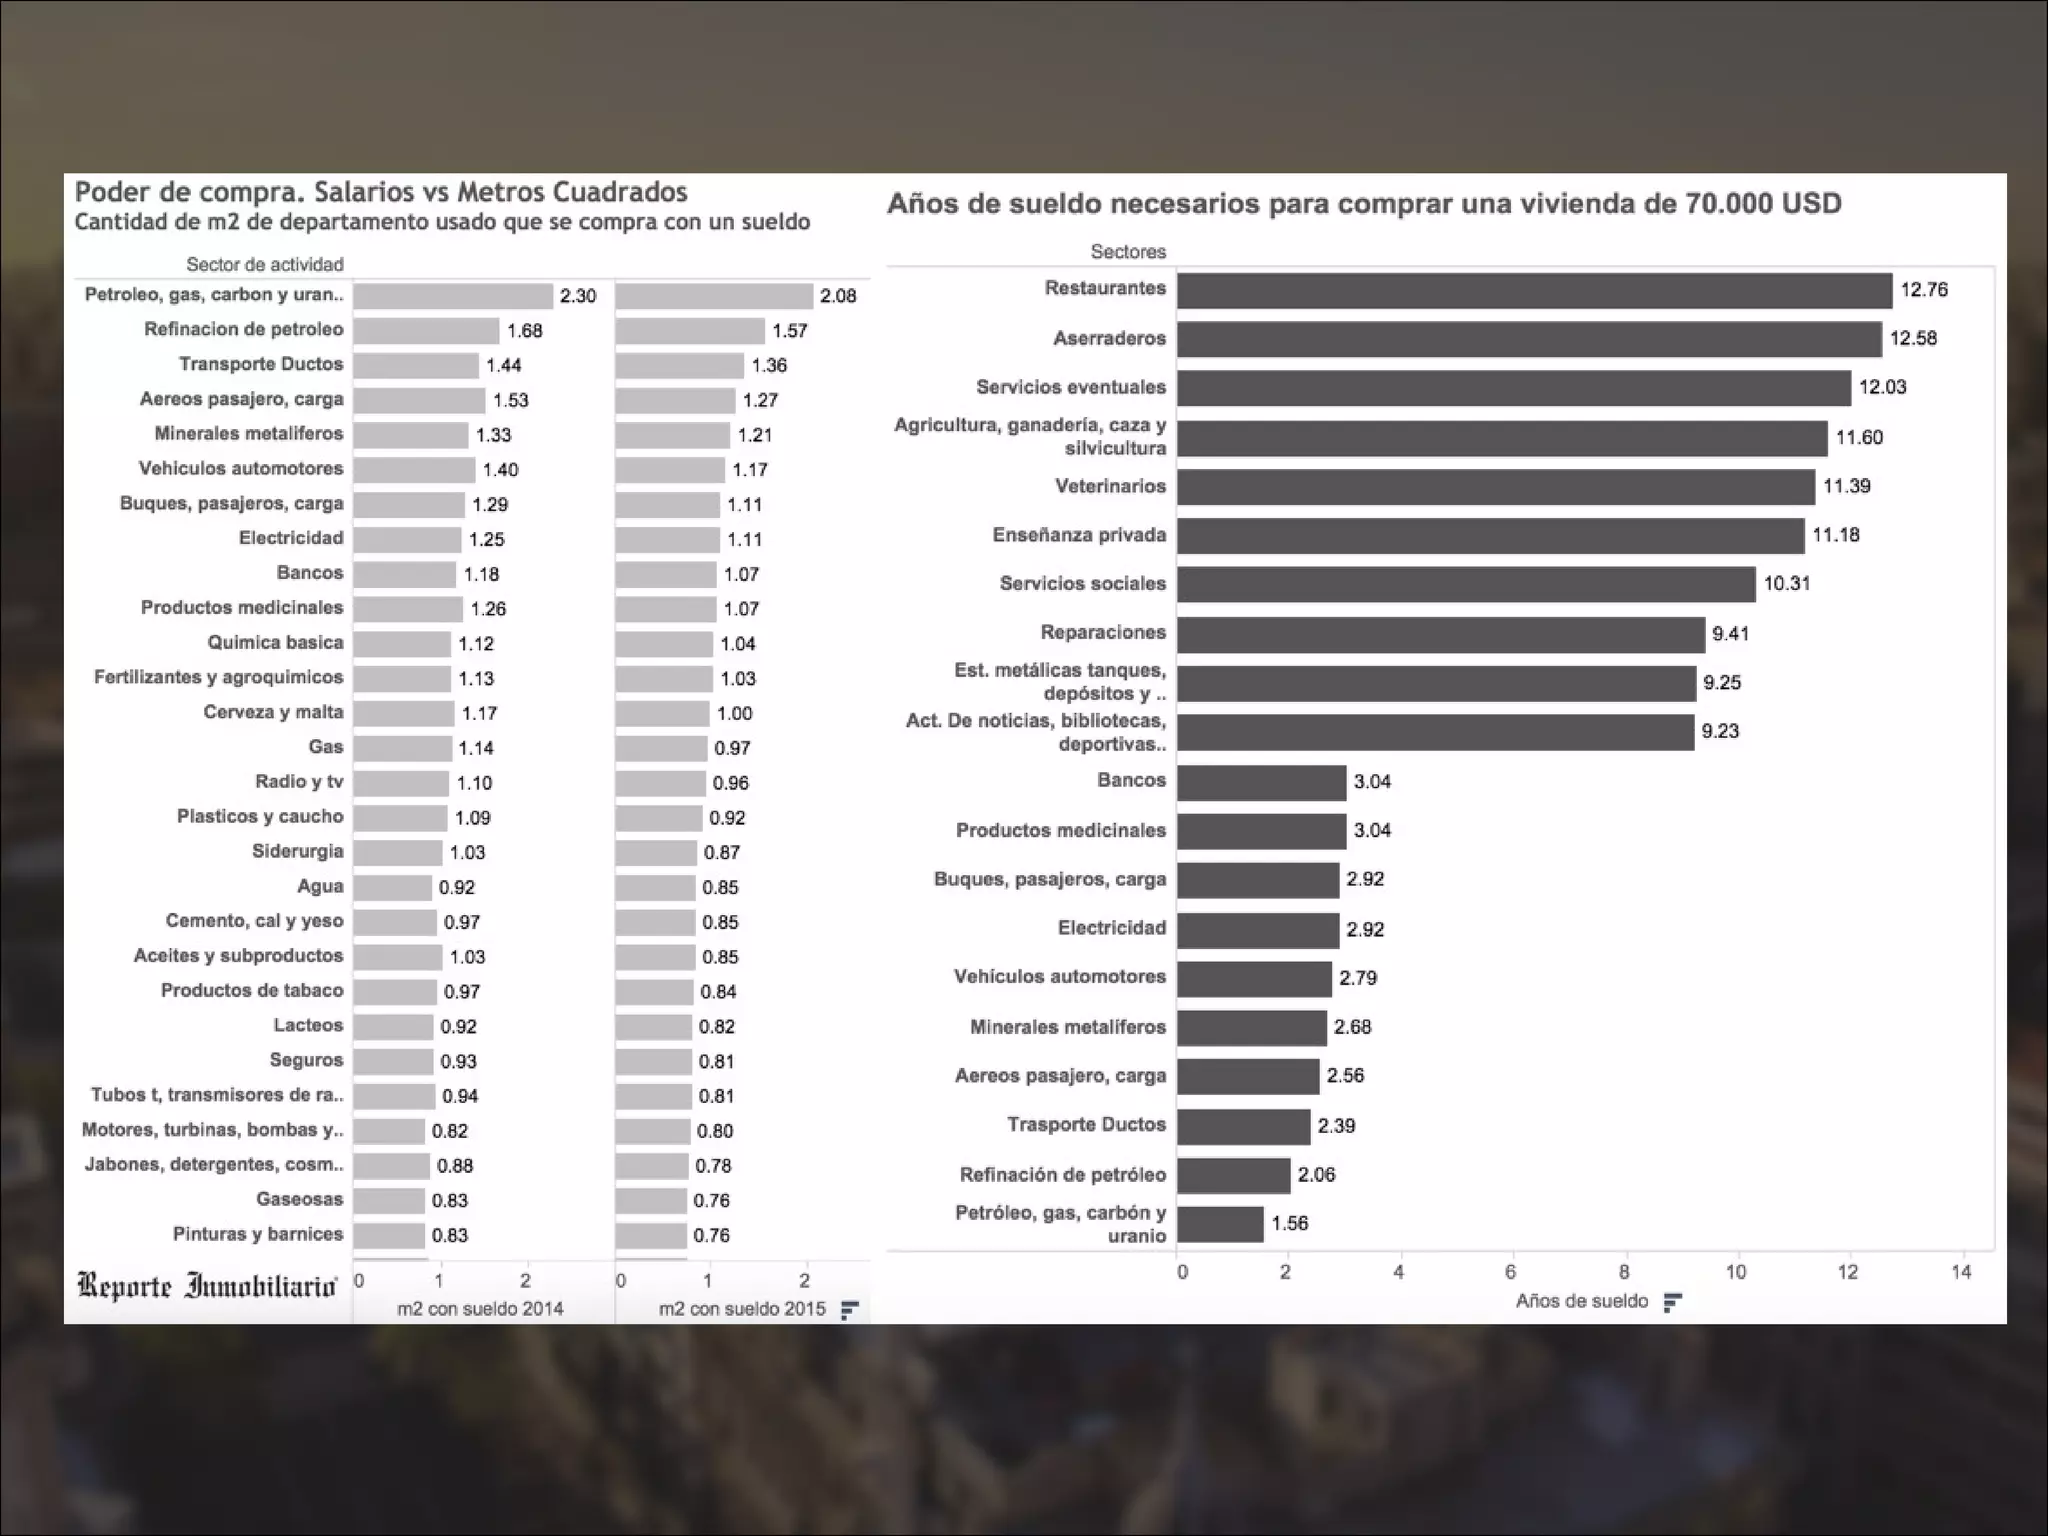Click sort icon next to Años de sueldo

tap(1672, 1302)
